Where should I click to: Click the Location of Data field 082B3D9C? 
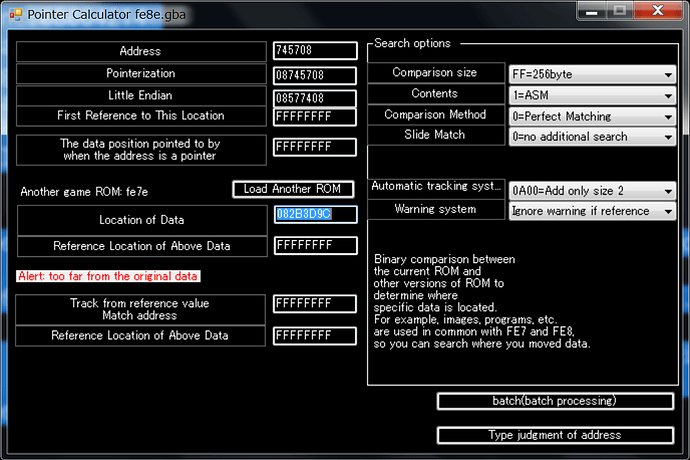click(x=316, y=214)
